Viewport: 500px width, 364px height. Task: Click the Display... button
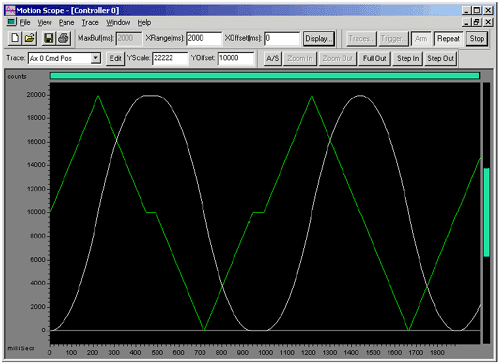coord(318,39)
